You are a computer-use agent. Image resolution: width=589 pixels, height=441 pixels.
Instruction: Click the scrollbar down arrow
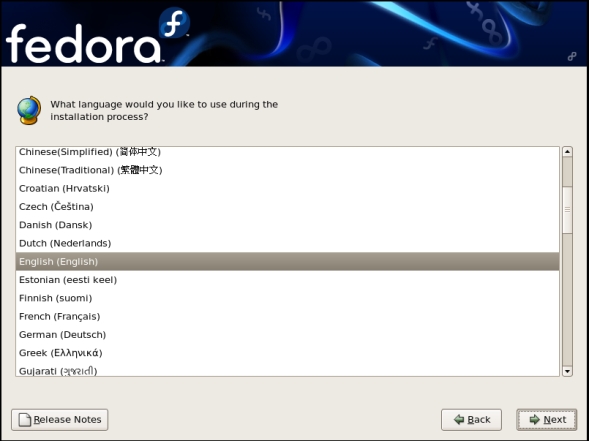pos(567,371)
